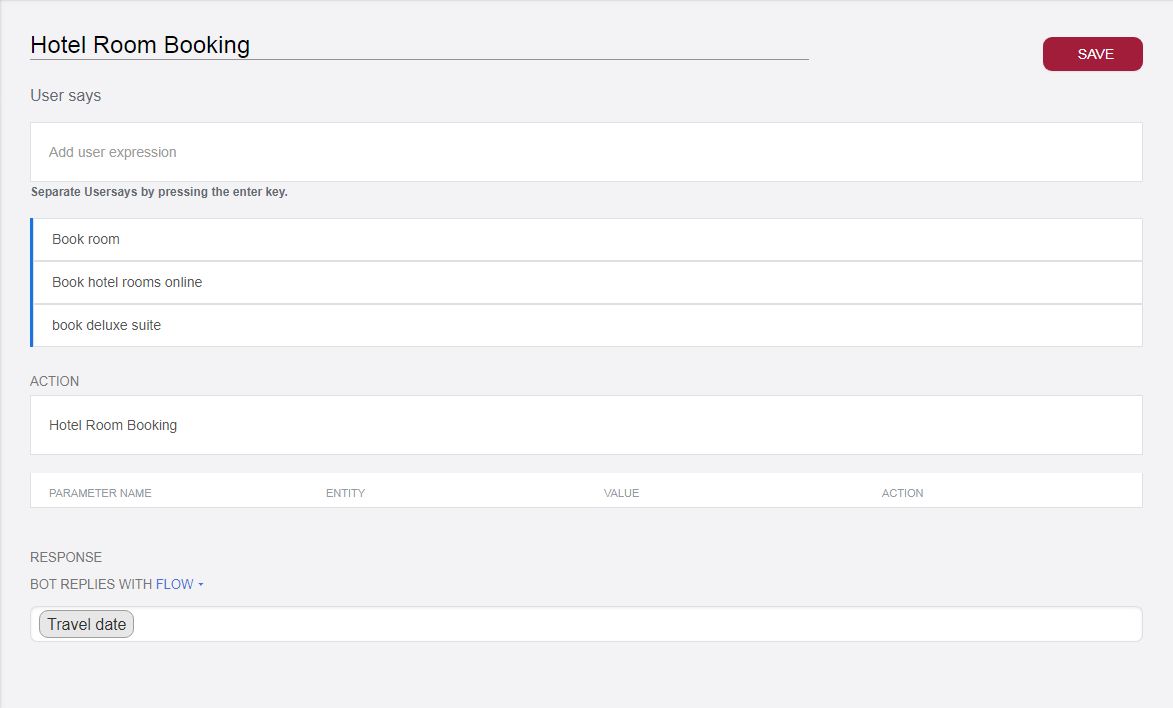Click the "Separate Usersays" hint text
This screenshot has width=1173, height=708.
tap(159, 192)
